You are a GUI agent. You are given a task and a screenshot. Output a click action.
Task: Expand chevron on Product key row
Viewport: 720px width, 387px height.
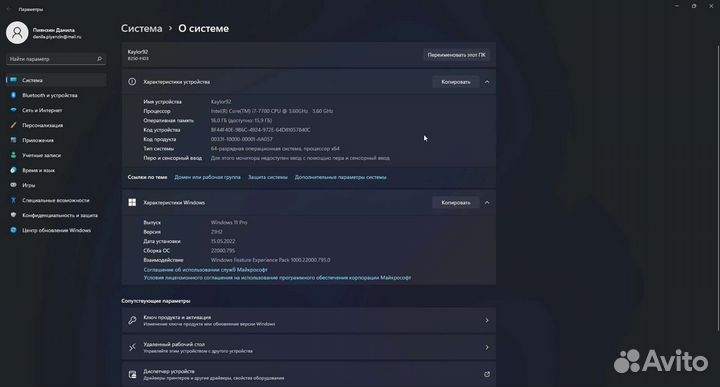pos(487,320)
